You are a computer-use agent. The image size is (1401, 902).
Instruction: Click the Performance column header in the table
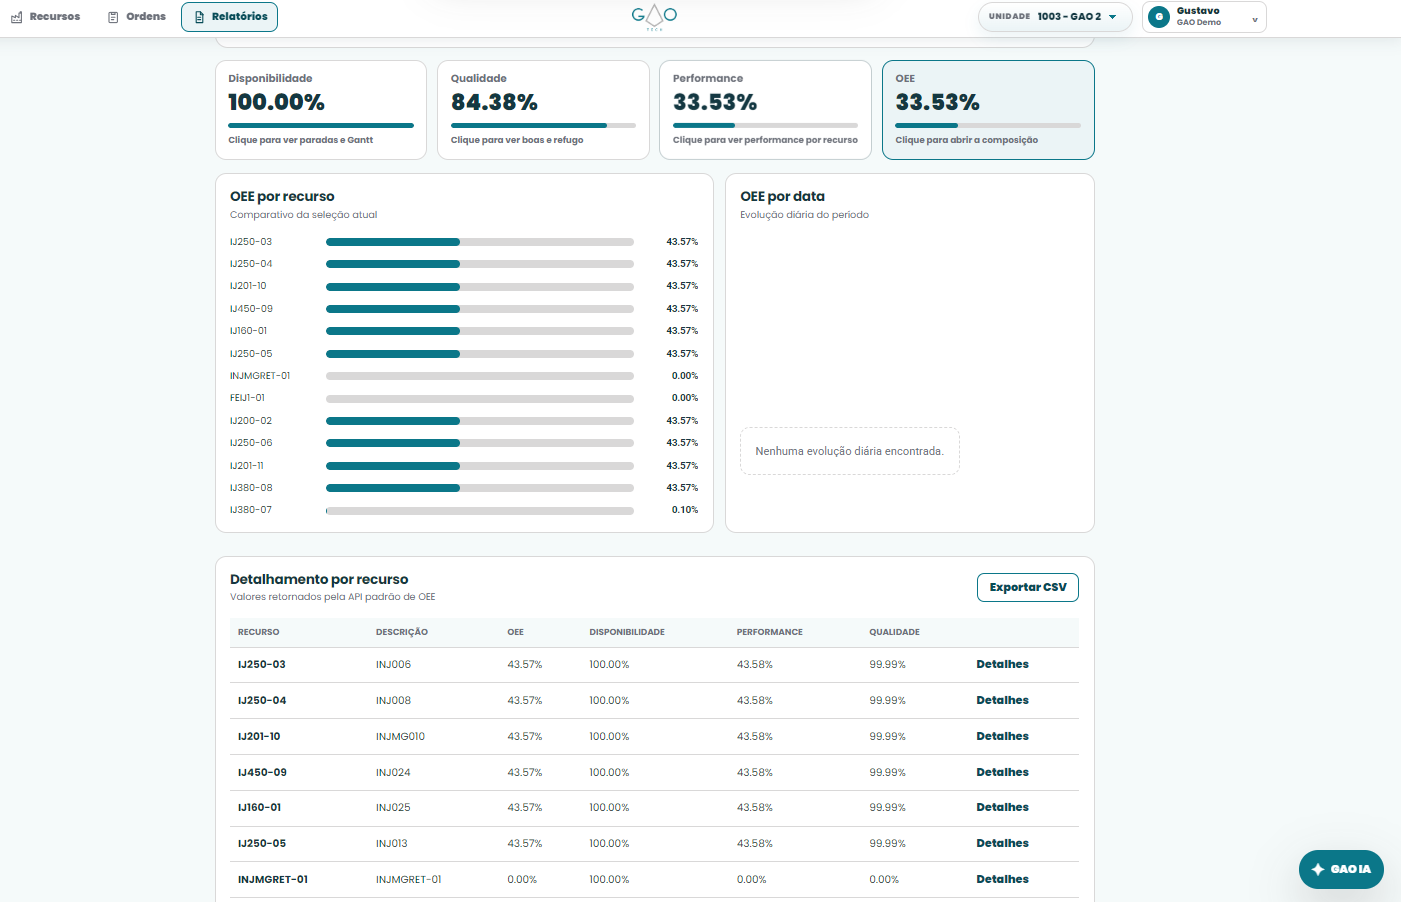point(769,632)
